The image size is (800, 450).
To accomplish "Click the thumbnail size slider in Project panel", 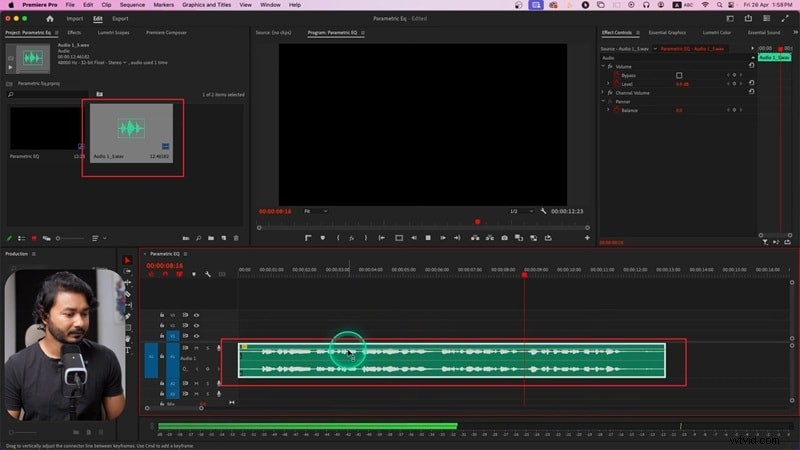I will (70, 238).
